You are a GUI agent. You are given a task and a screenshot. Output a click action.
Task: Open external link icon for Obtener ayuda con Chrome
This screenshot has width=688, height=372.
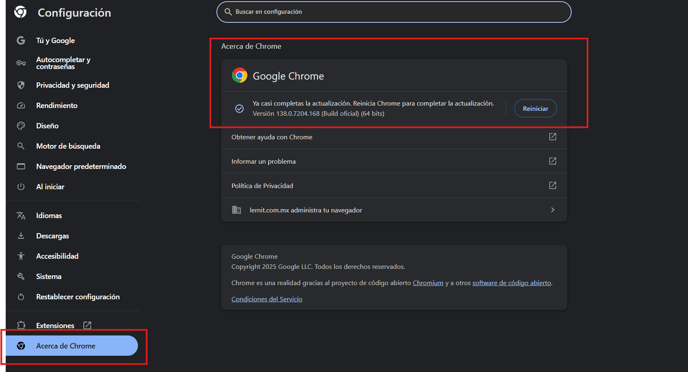pyautogui.click(x=552, y=137)
